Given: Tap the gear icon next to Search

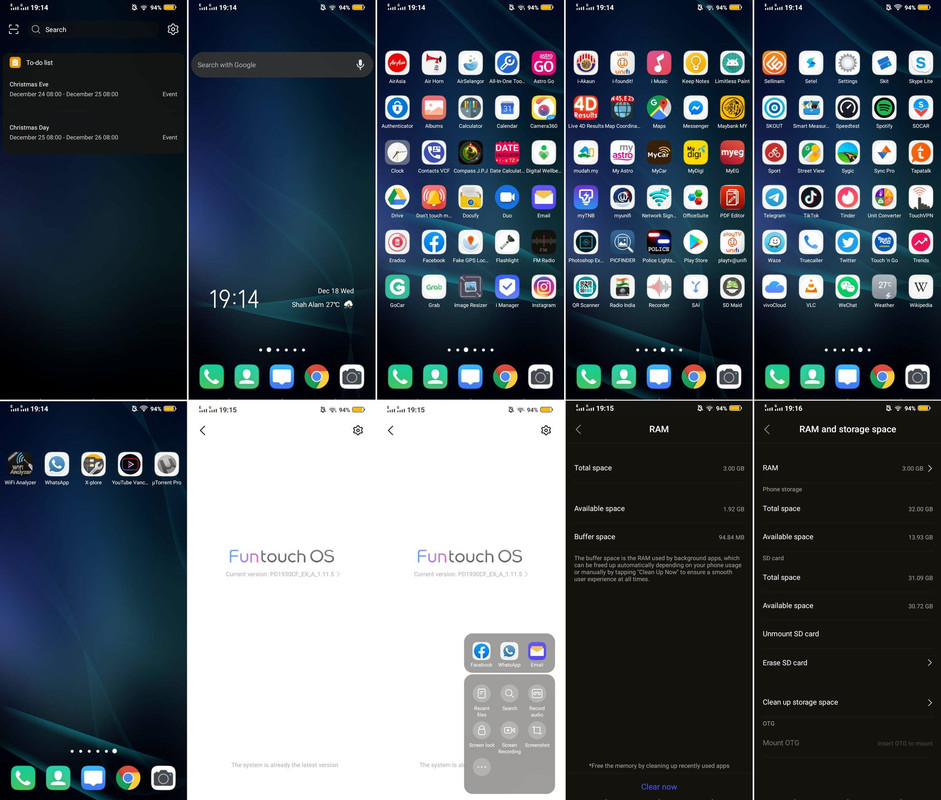Looking at the screenshot, I should point(173,29).
